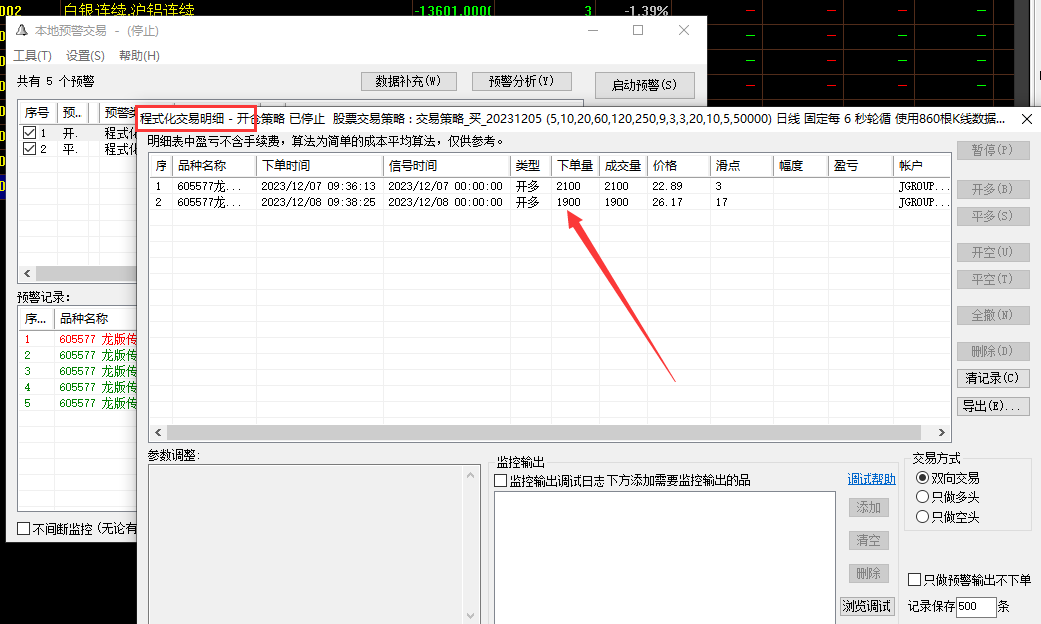
Task: Open the 设置(S) menu
Action: [85, 56]
